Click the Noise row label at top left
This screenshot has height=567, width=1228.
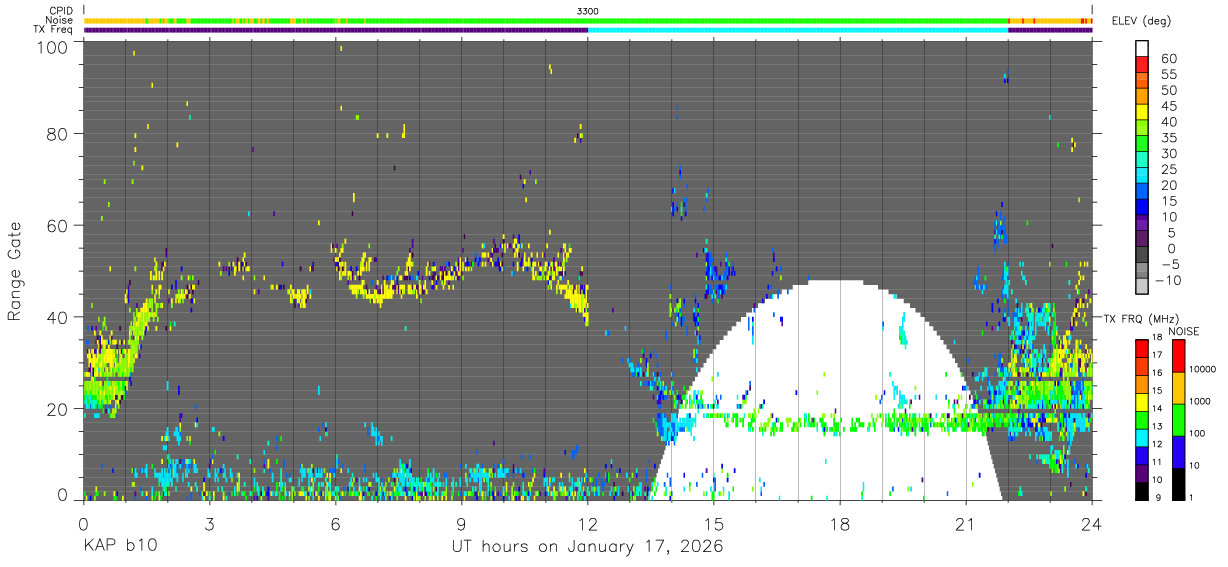tap(59, 20)
